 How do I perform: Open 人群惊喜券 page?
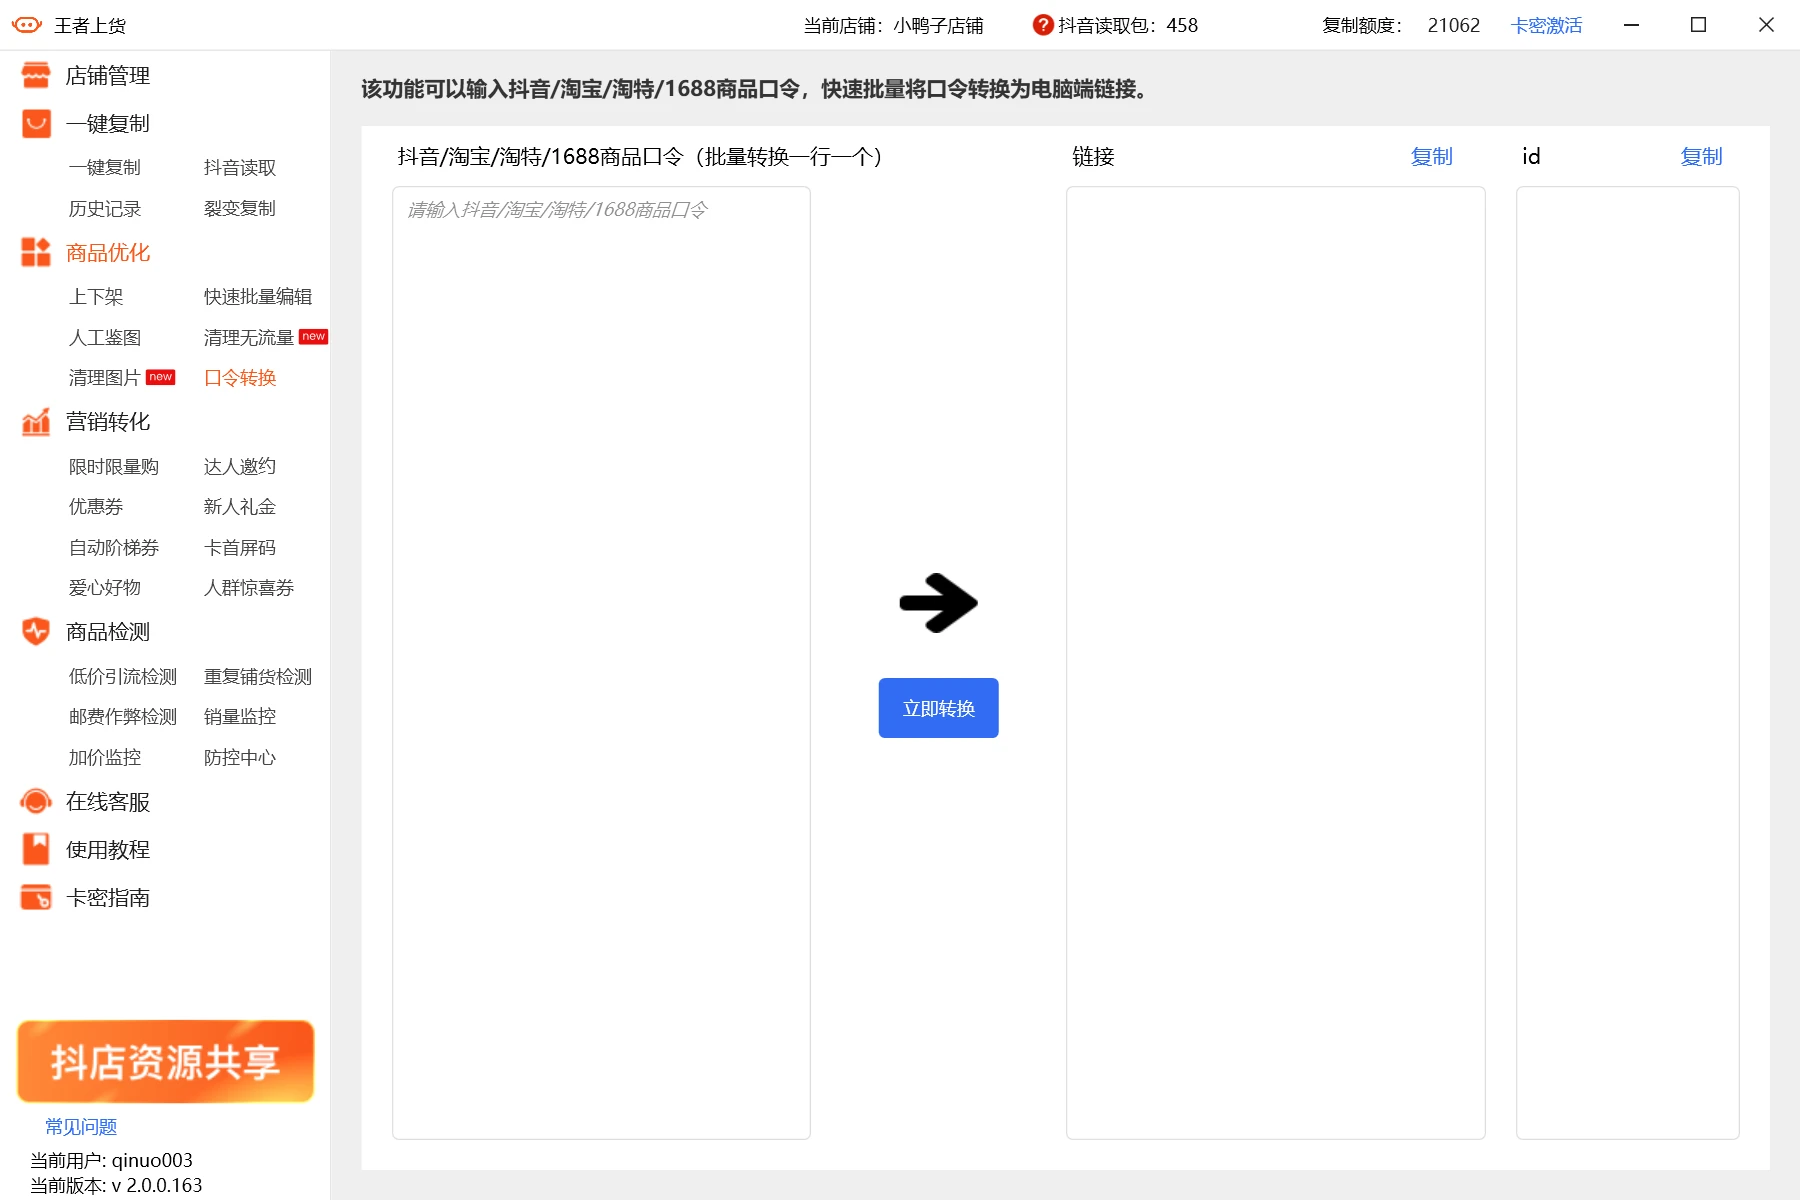click(x=249, y=588)
